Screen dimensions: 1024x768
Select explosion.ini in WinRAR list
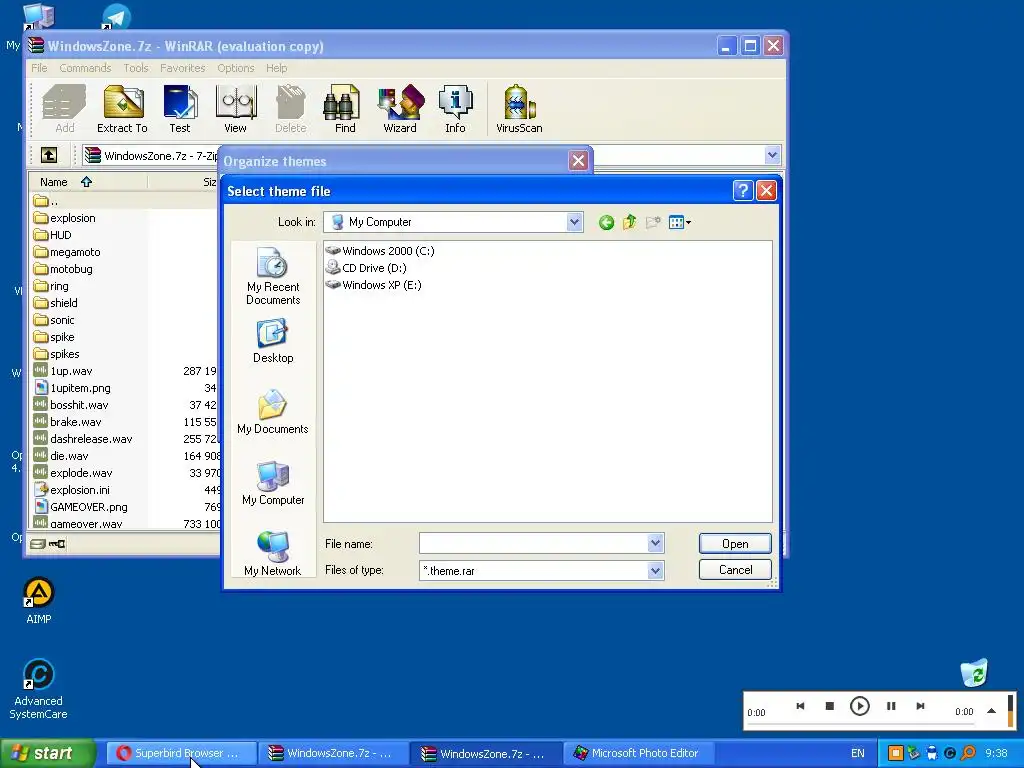click(x=72, y=490)
